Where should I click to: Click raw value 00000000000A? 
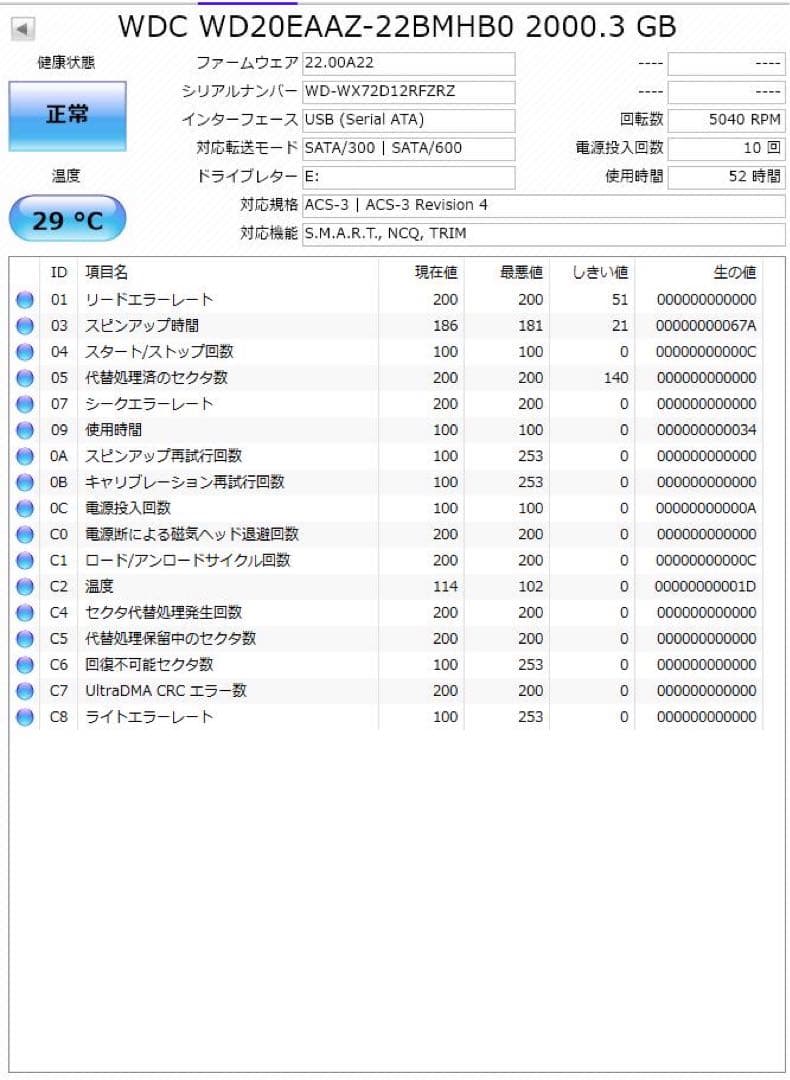coord(706,508)
